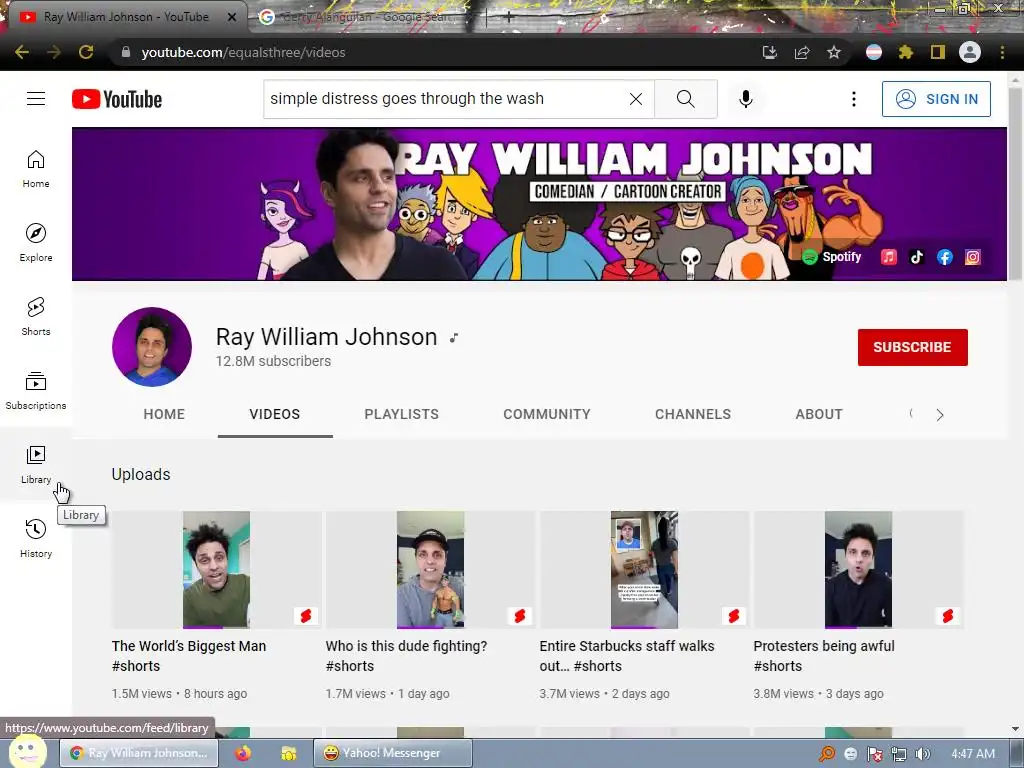The image size is (1024, 768).
Task: Click the Protesters being awful thumbnail
Action: pos(858,569)
